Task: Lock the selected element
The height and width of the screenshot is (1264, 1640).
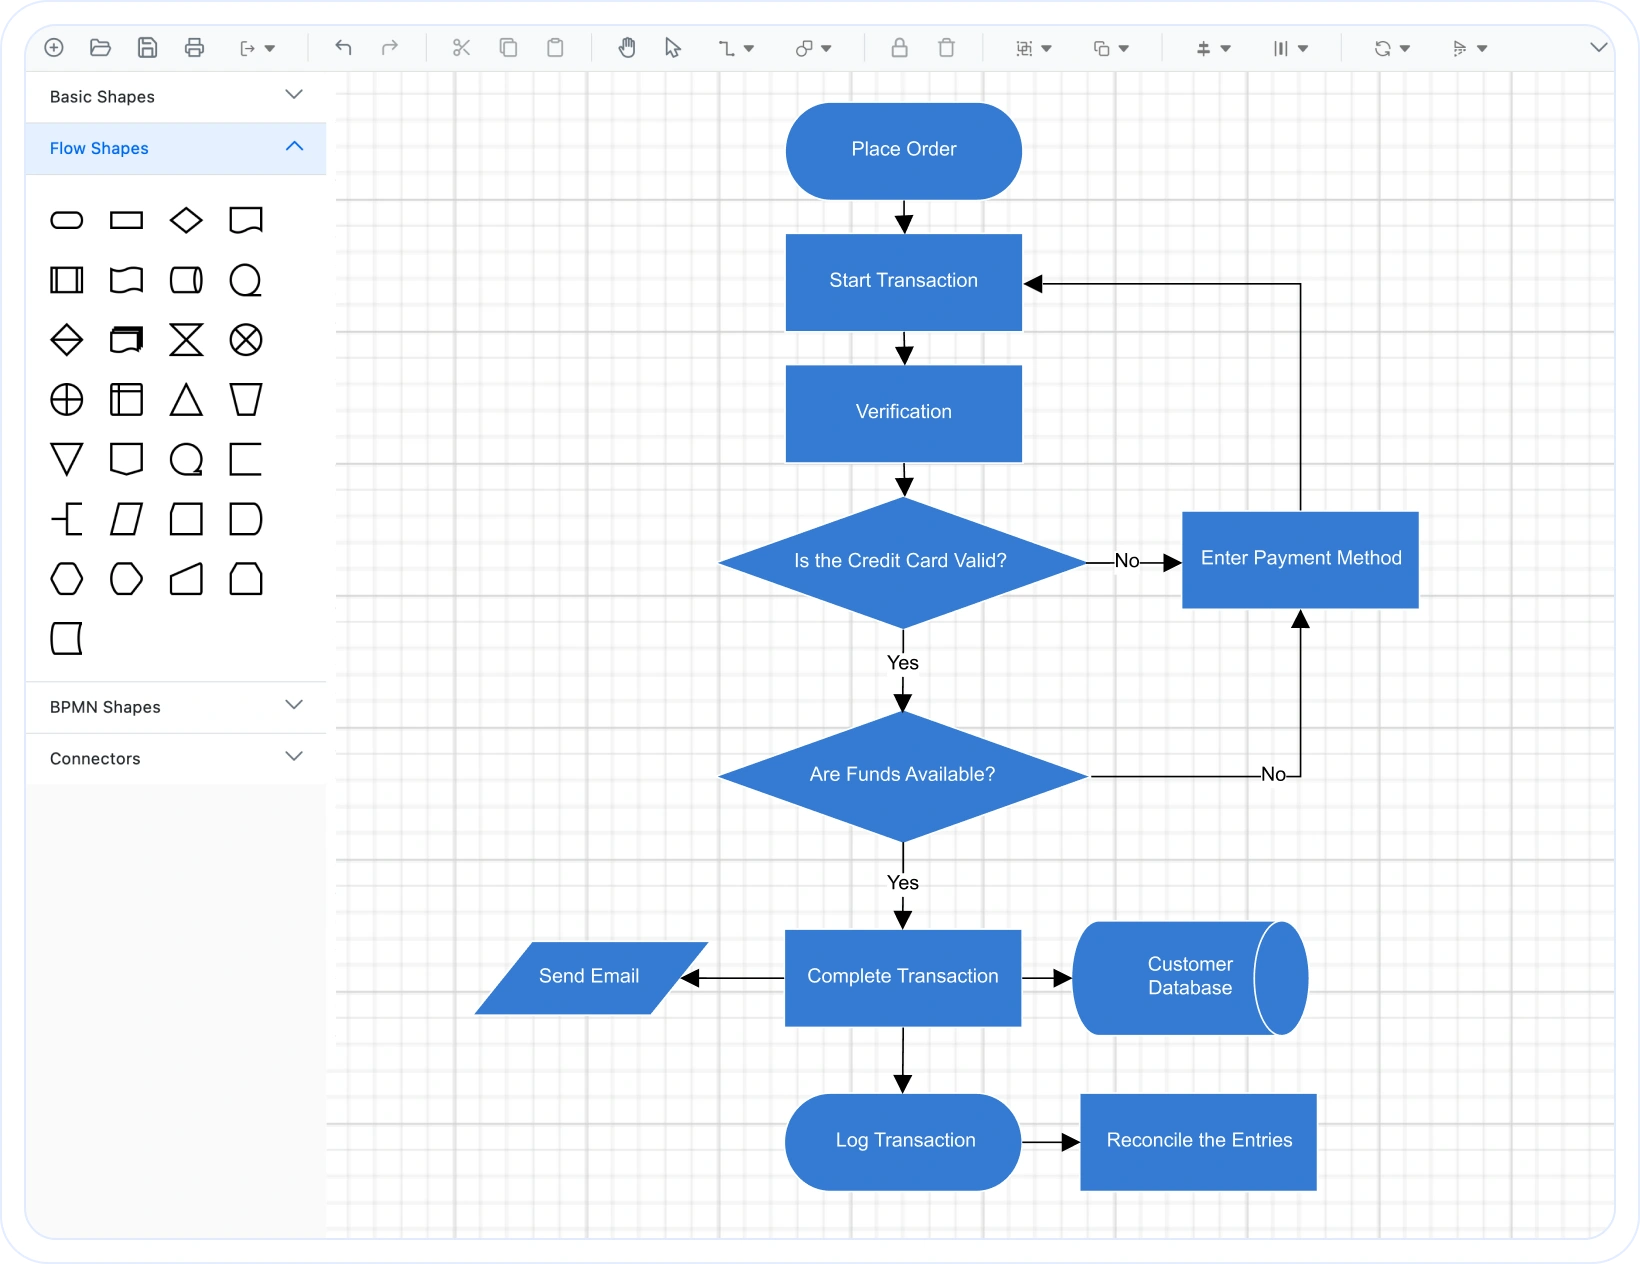Action: coord(899,47)
